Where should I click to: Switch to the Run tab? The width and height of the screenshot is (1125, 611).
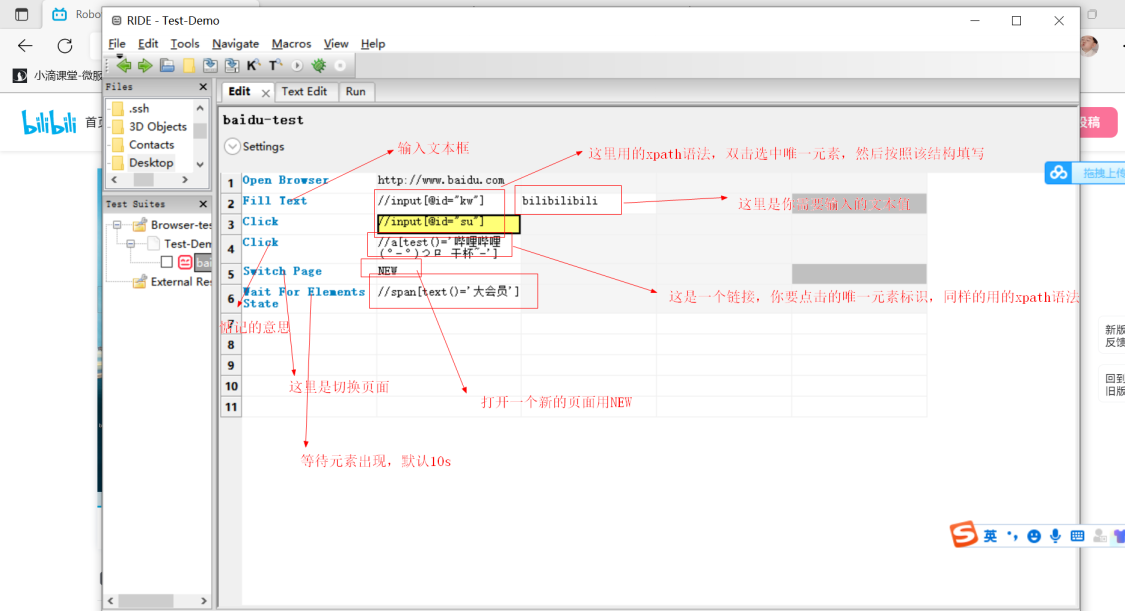click(355, 91)
